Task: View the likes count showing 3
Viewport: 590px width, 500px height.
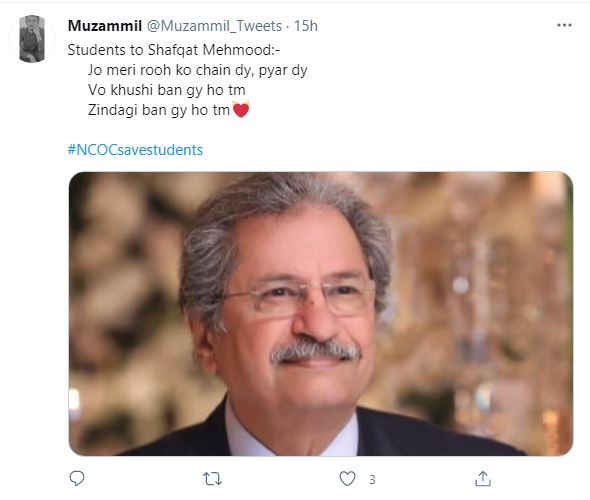Action: tap(372, 479)
